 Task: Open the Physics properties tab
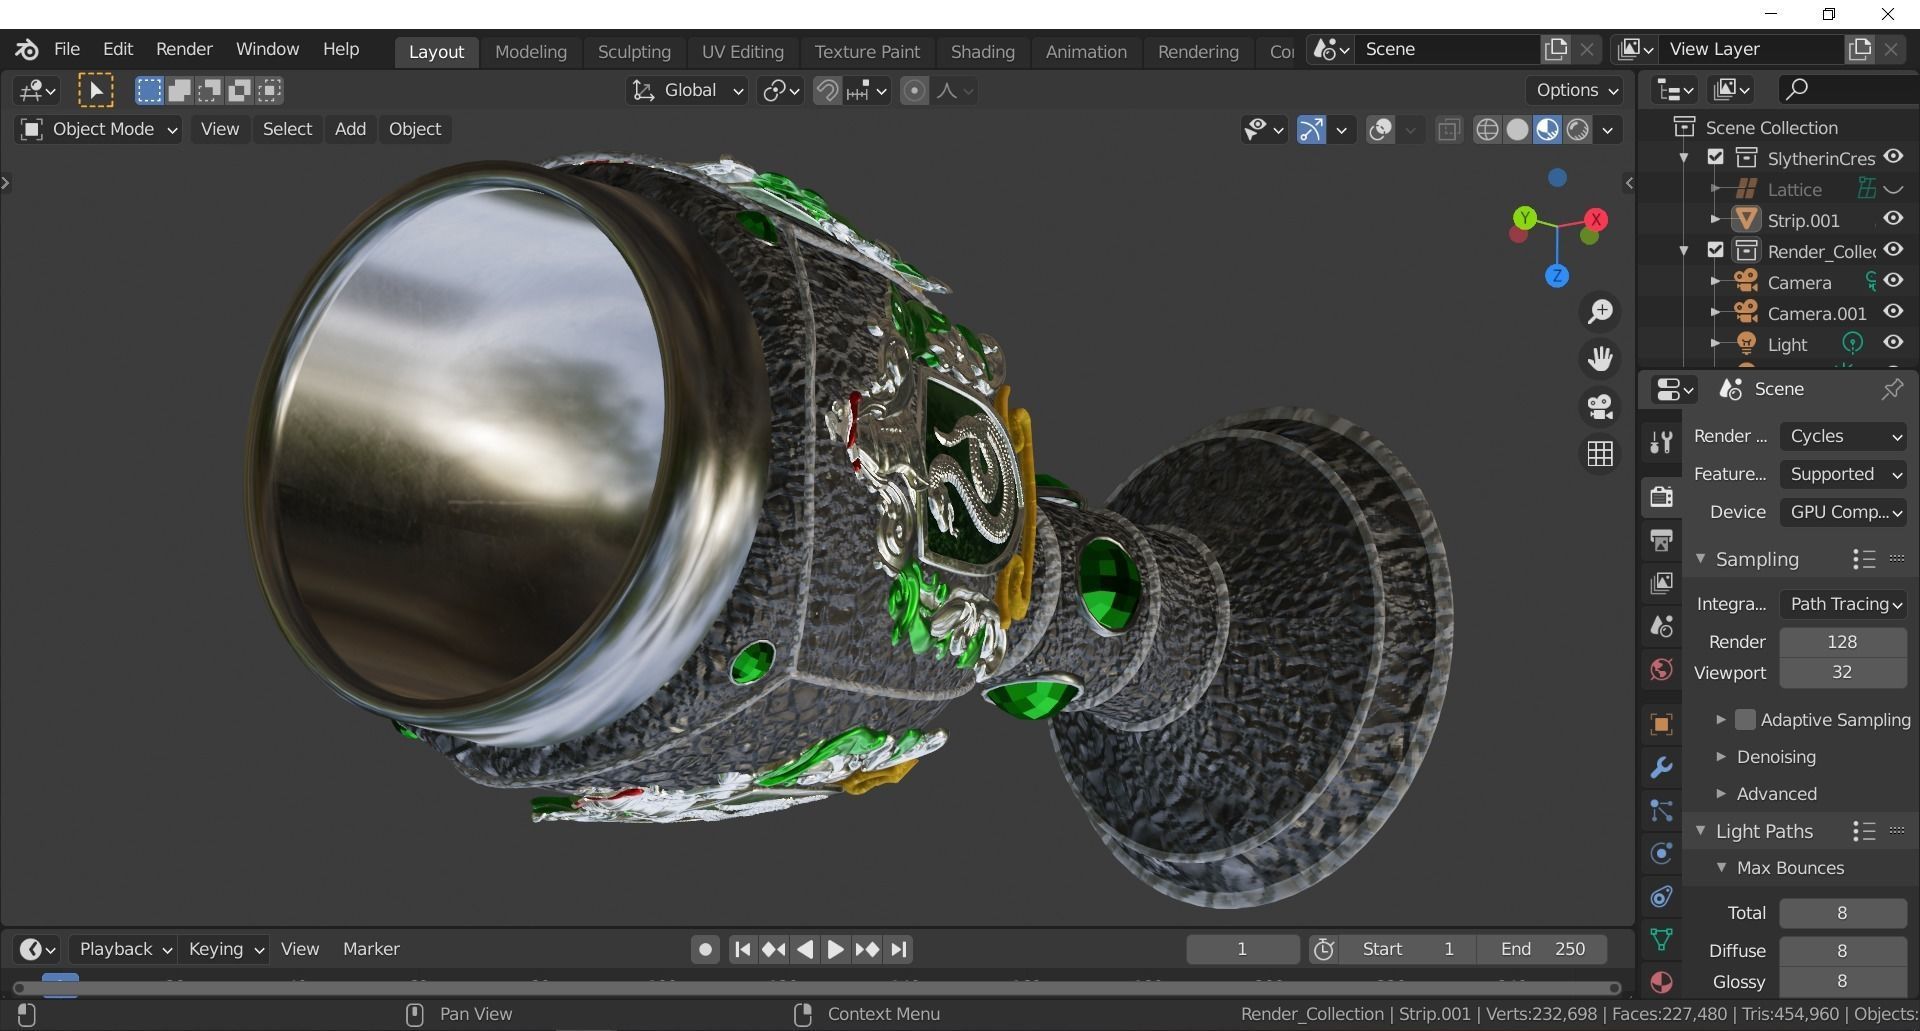click(x=1661, y=853)
